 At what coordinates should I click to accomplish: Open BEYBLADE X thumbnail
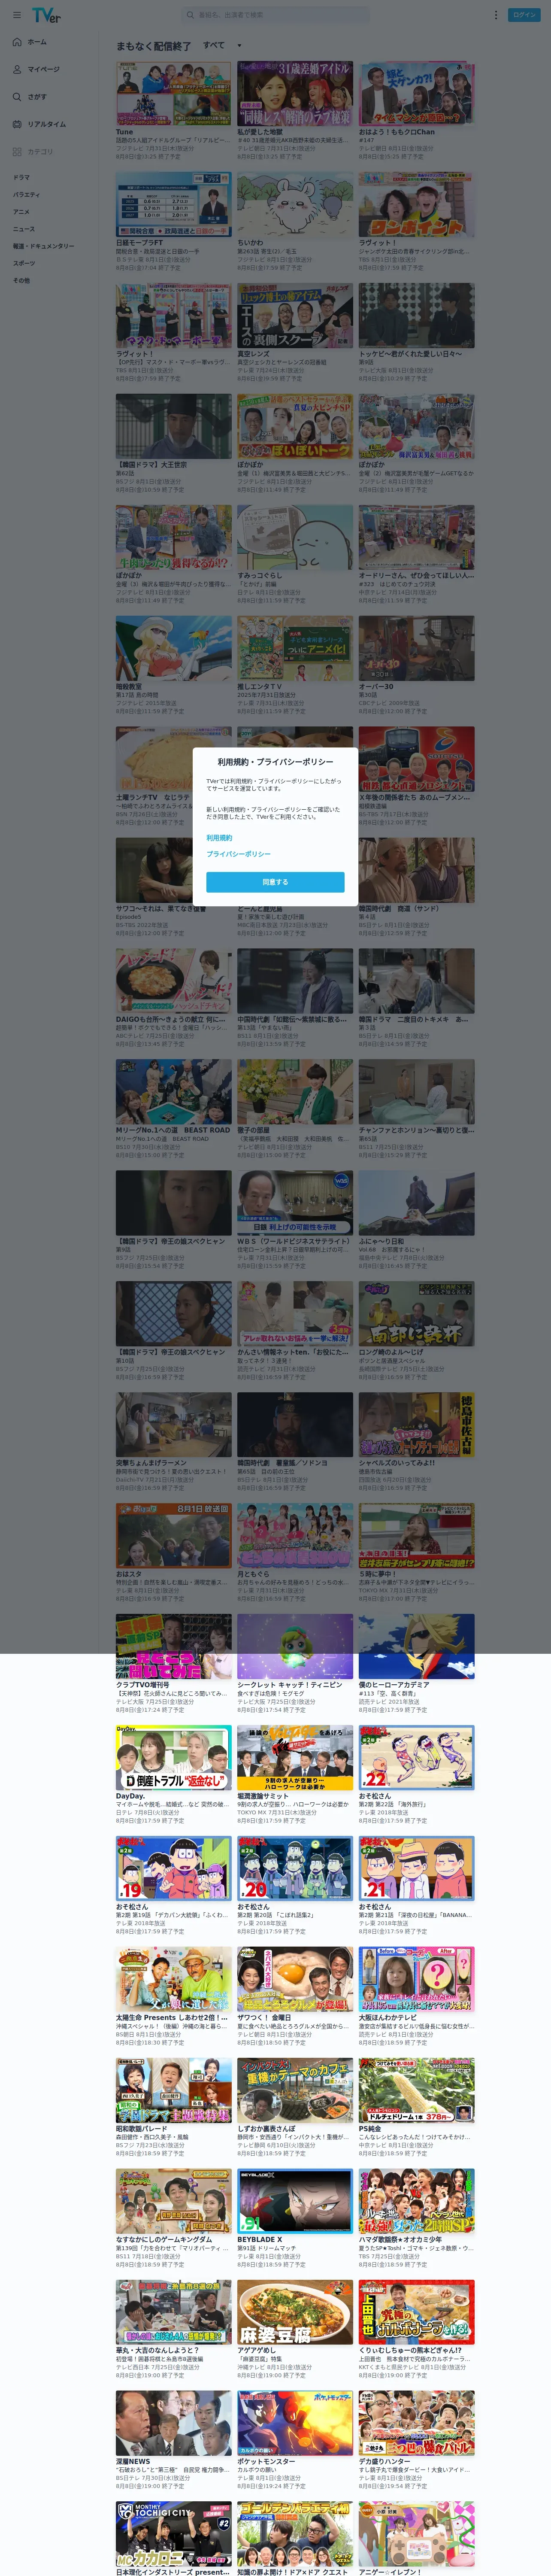tap(295, 2201)
